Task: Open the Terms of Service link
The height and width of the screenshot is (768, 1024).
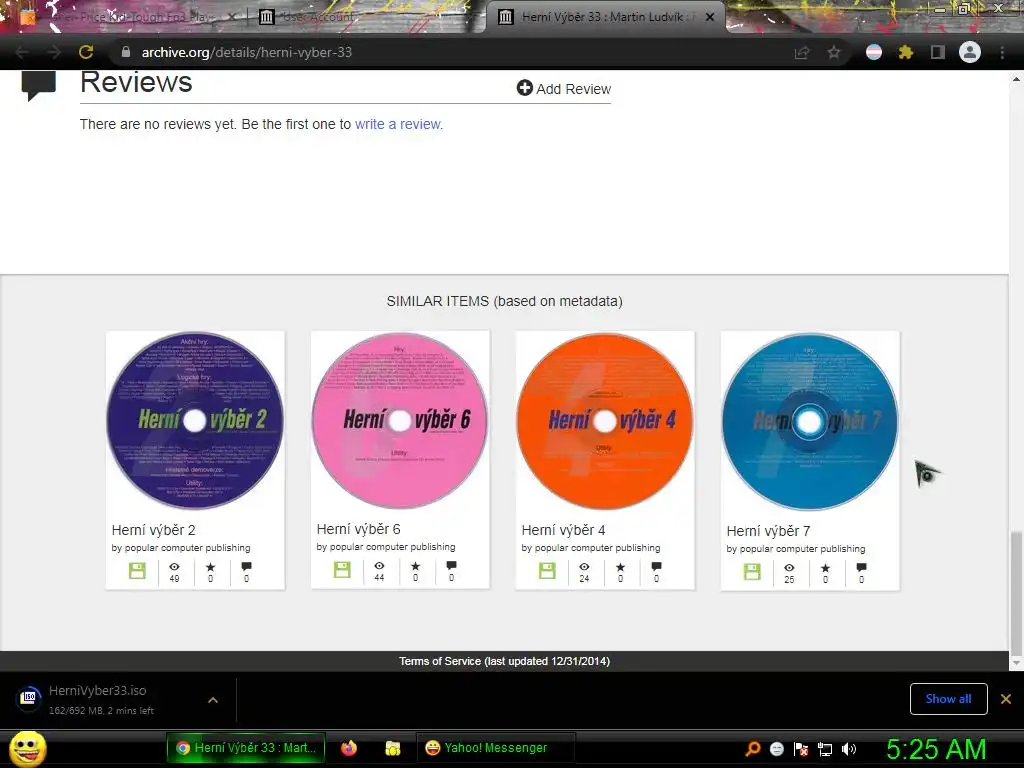Action: pyautogui.click(x=504, y=661)
